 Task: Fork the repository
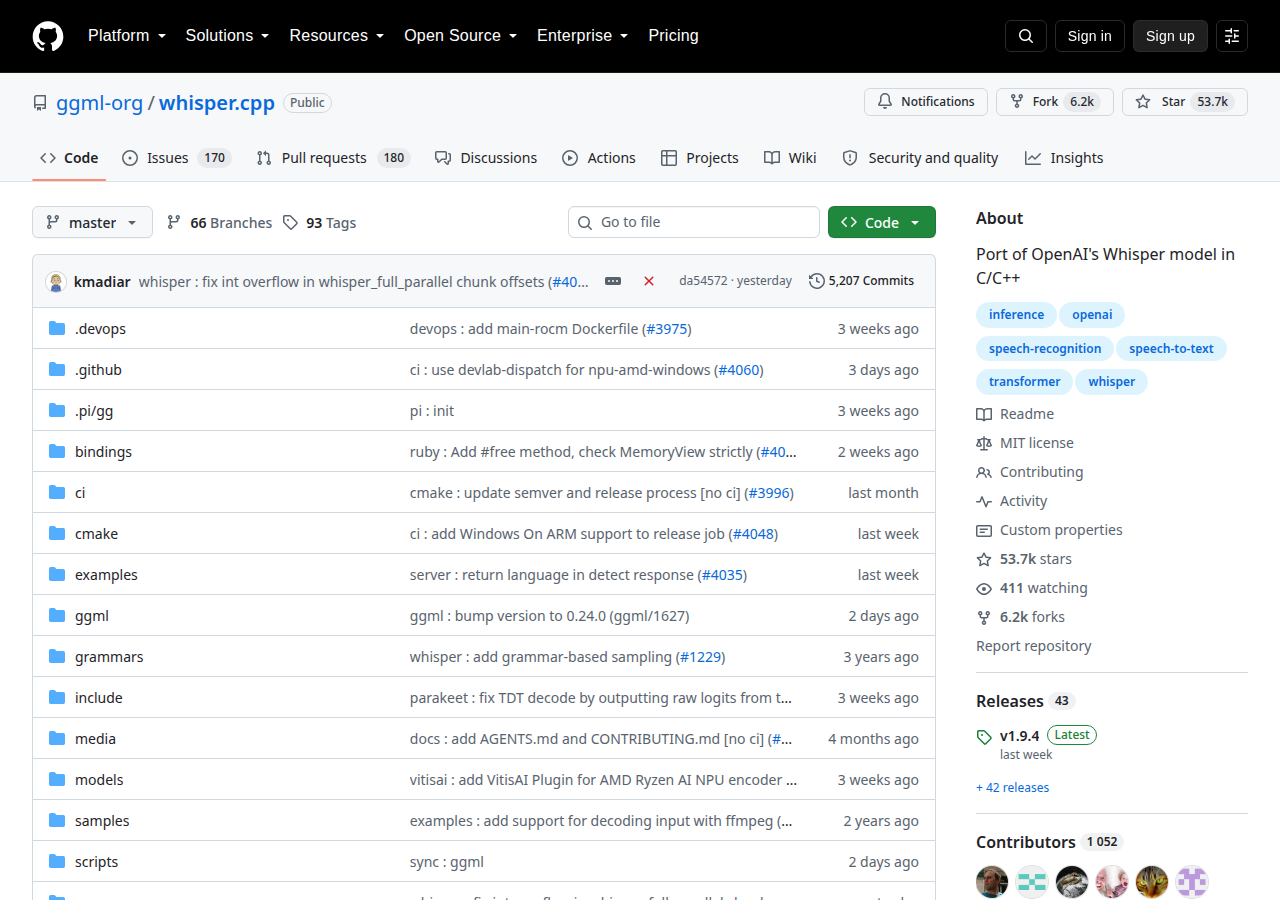1055,102
